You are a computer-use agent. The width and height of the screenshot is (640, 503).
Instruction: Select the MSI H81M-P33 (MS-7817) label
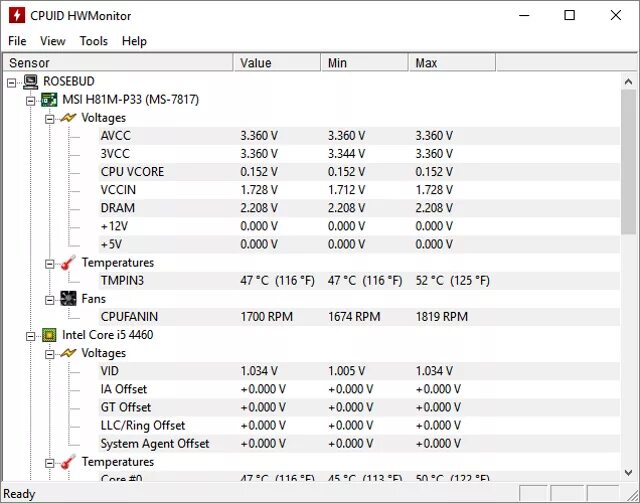131,100
